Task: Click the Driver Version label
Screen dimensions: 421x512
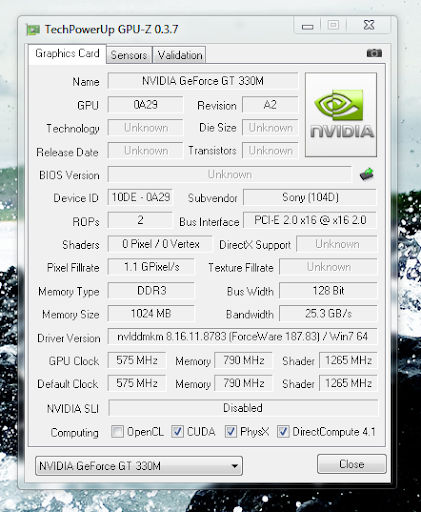Action: [x=69, y=338]
